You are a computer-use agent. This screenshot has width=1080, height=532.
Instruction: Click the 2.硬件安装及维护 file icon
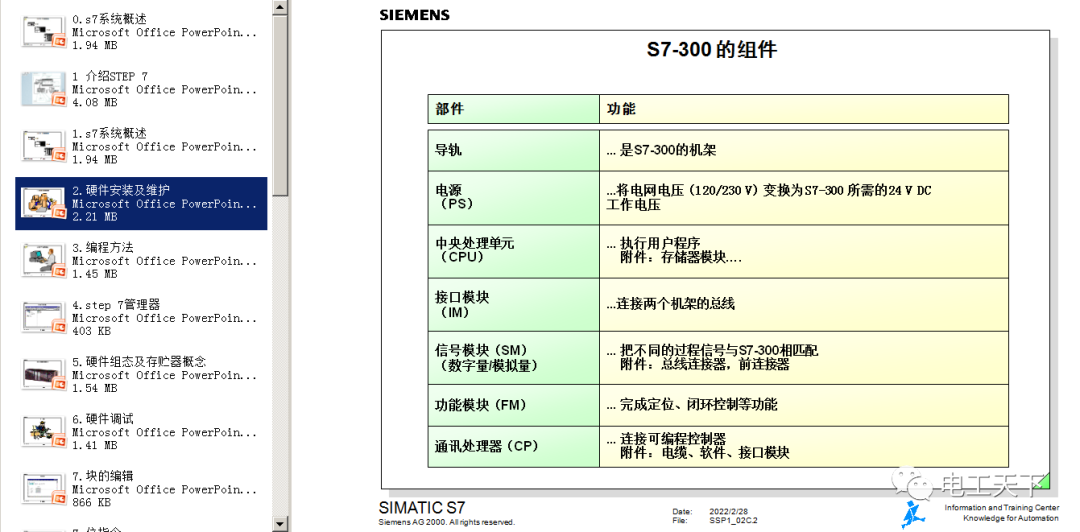click(x=43, y=204)
